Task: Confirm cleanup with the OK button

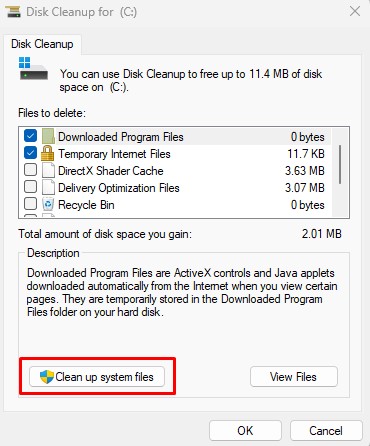Action: (x=245, y=431)
